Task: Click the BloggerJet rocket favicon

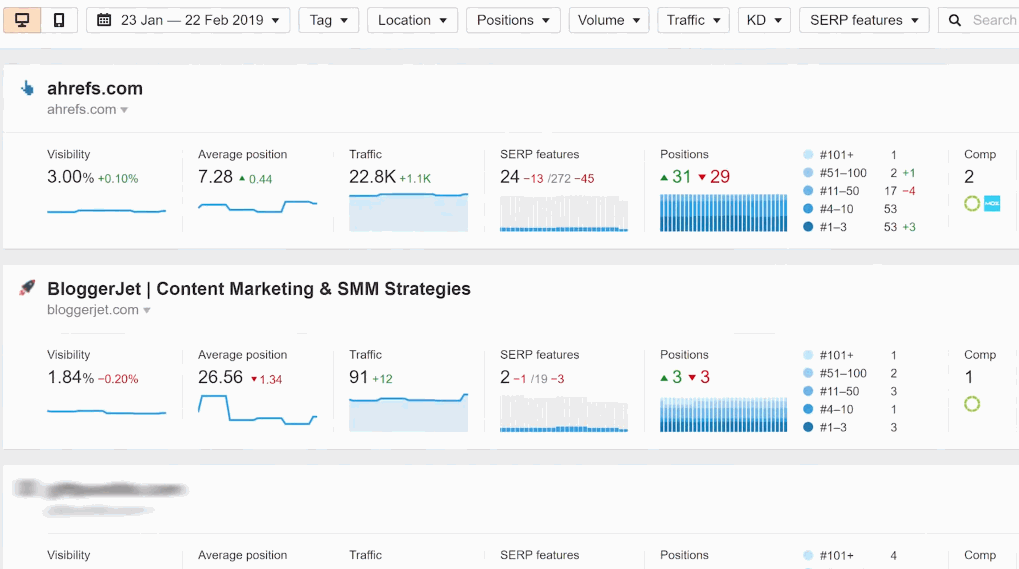Action: (x=27, y=288)
